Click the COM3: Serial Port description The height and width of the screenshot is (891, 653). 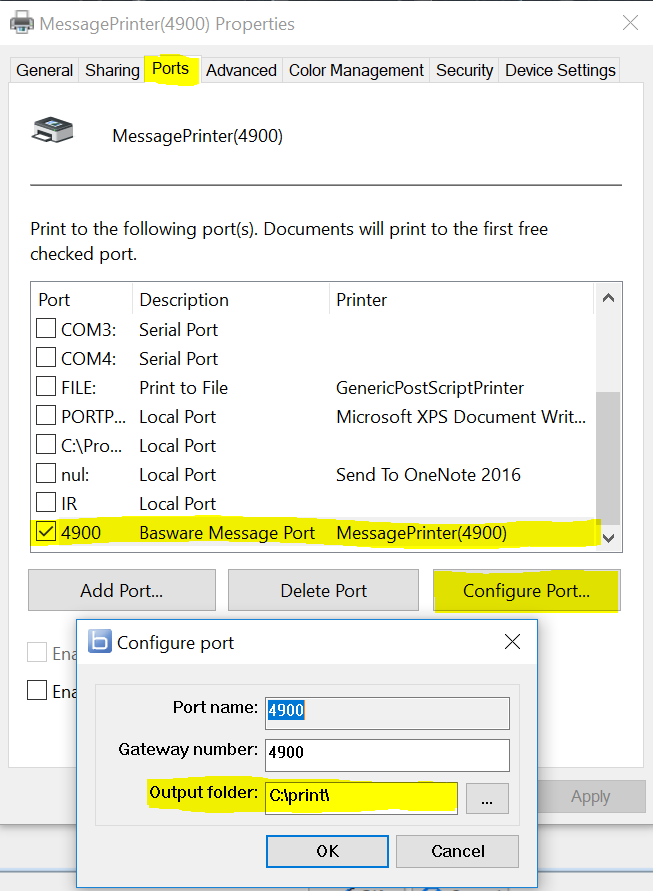click(178, 330)
